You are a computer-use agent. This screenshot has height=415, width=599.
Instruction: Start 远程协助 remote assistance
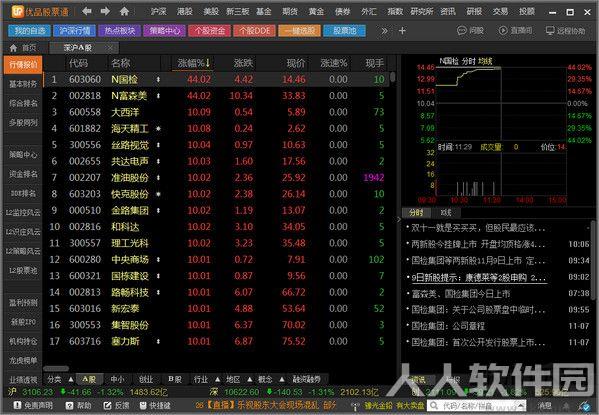pos(565,31)
